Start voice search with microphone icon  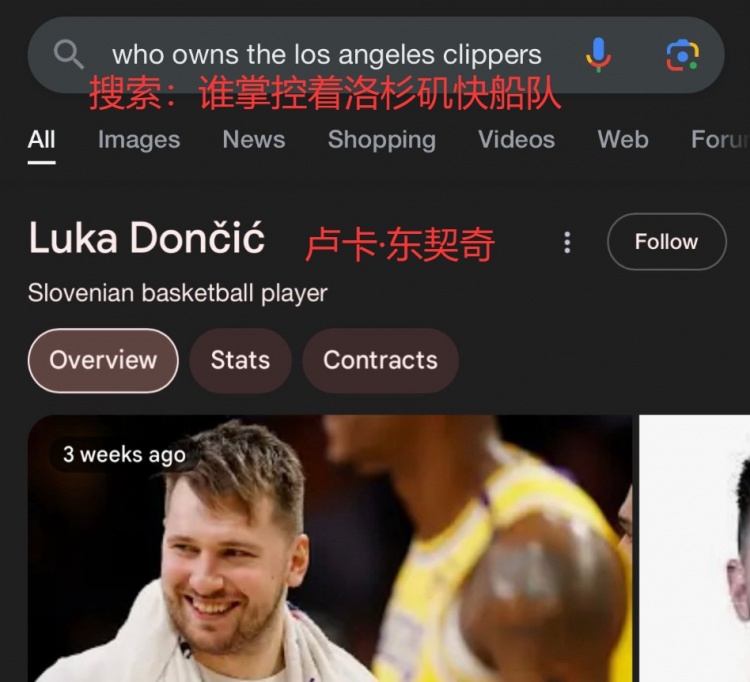pyautogui.click(x=598, y=55)
